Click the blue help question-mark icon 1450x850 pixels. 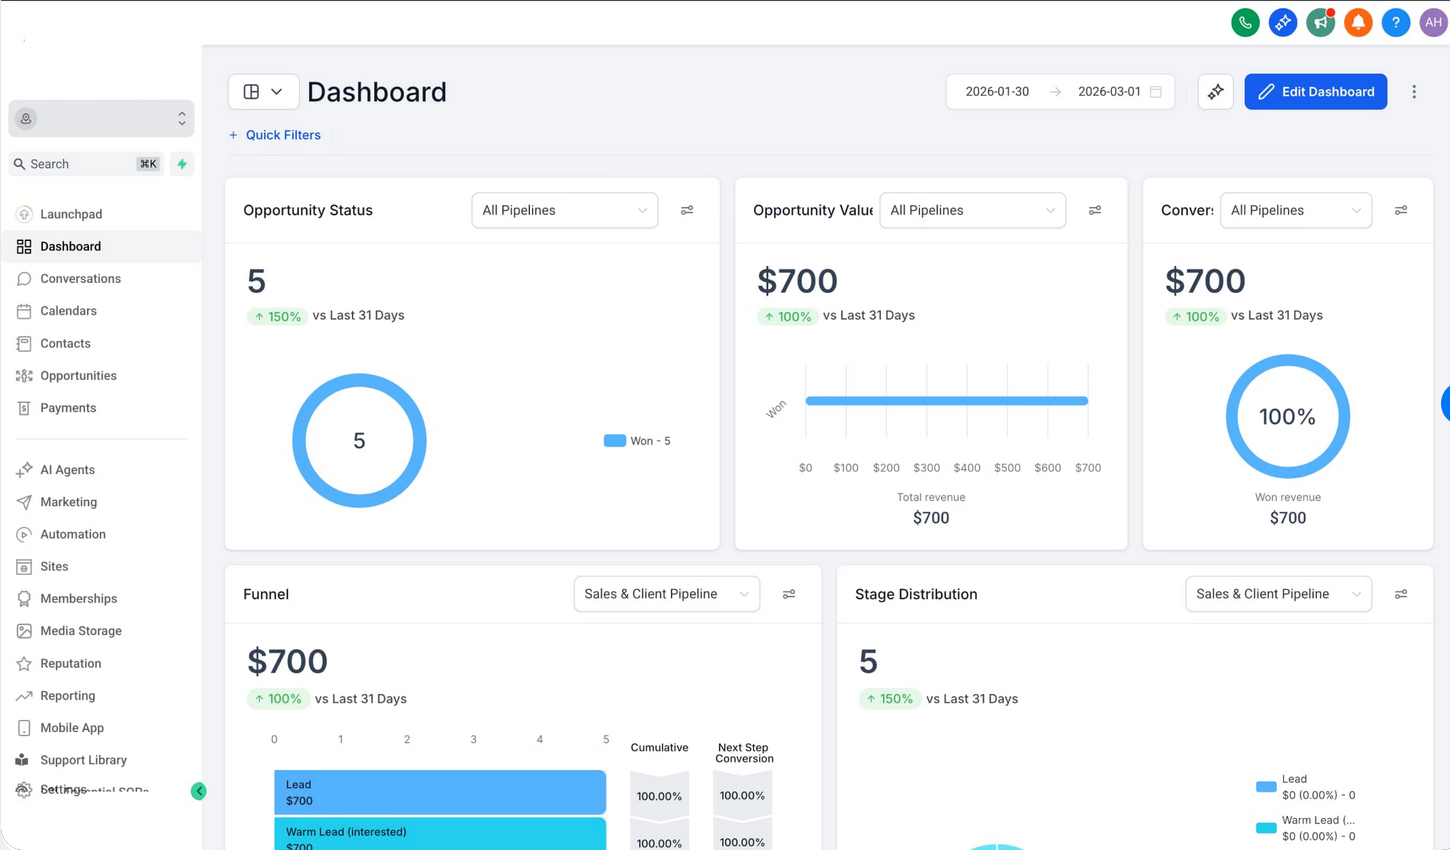[x=1396, y=22]
